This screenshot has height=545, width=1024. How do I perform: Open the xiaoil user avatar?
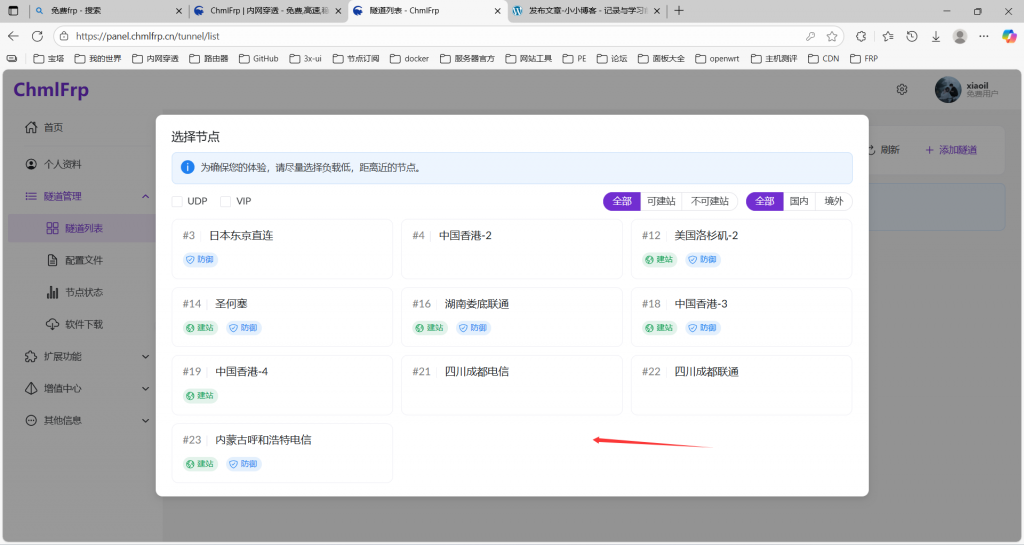(x=947, y=90)
